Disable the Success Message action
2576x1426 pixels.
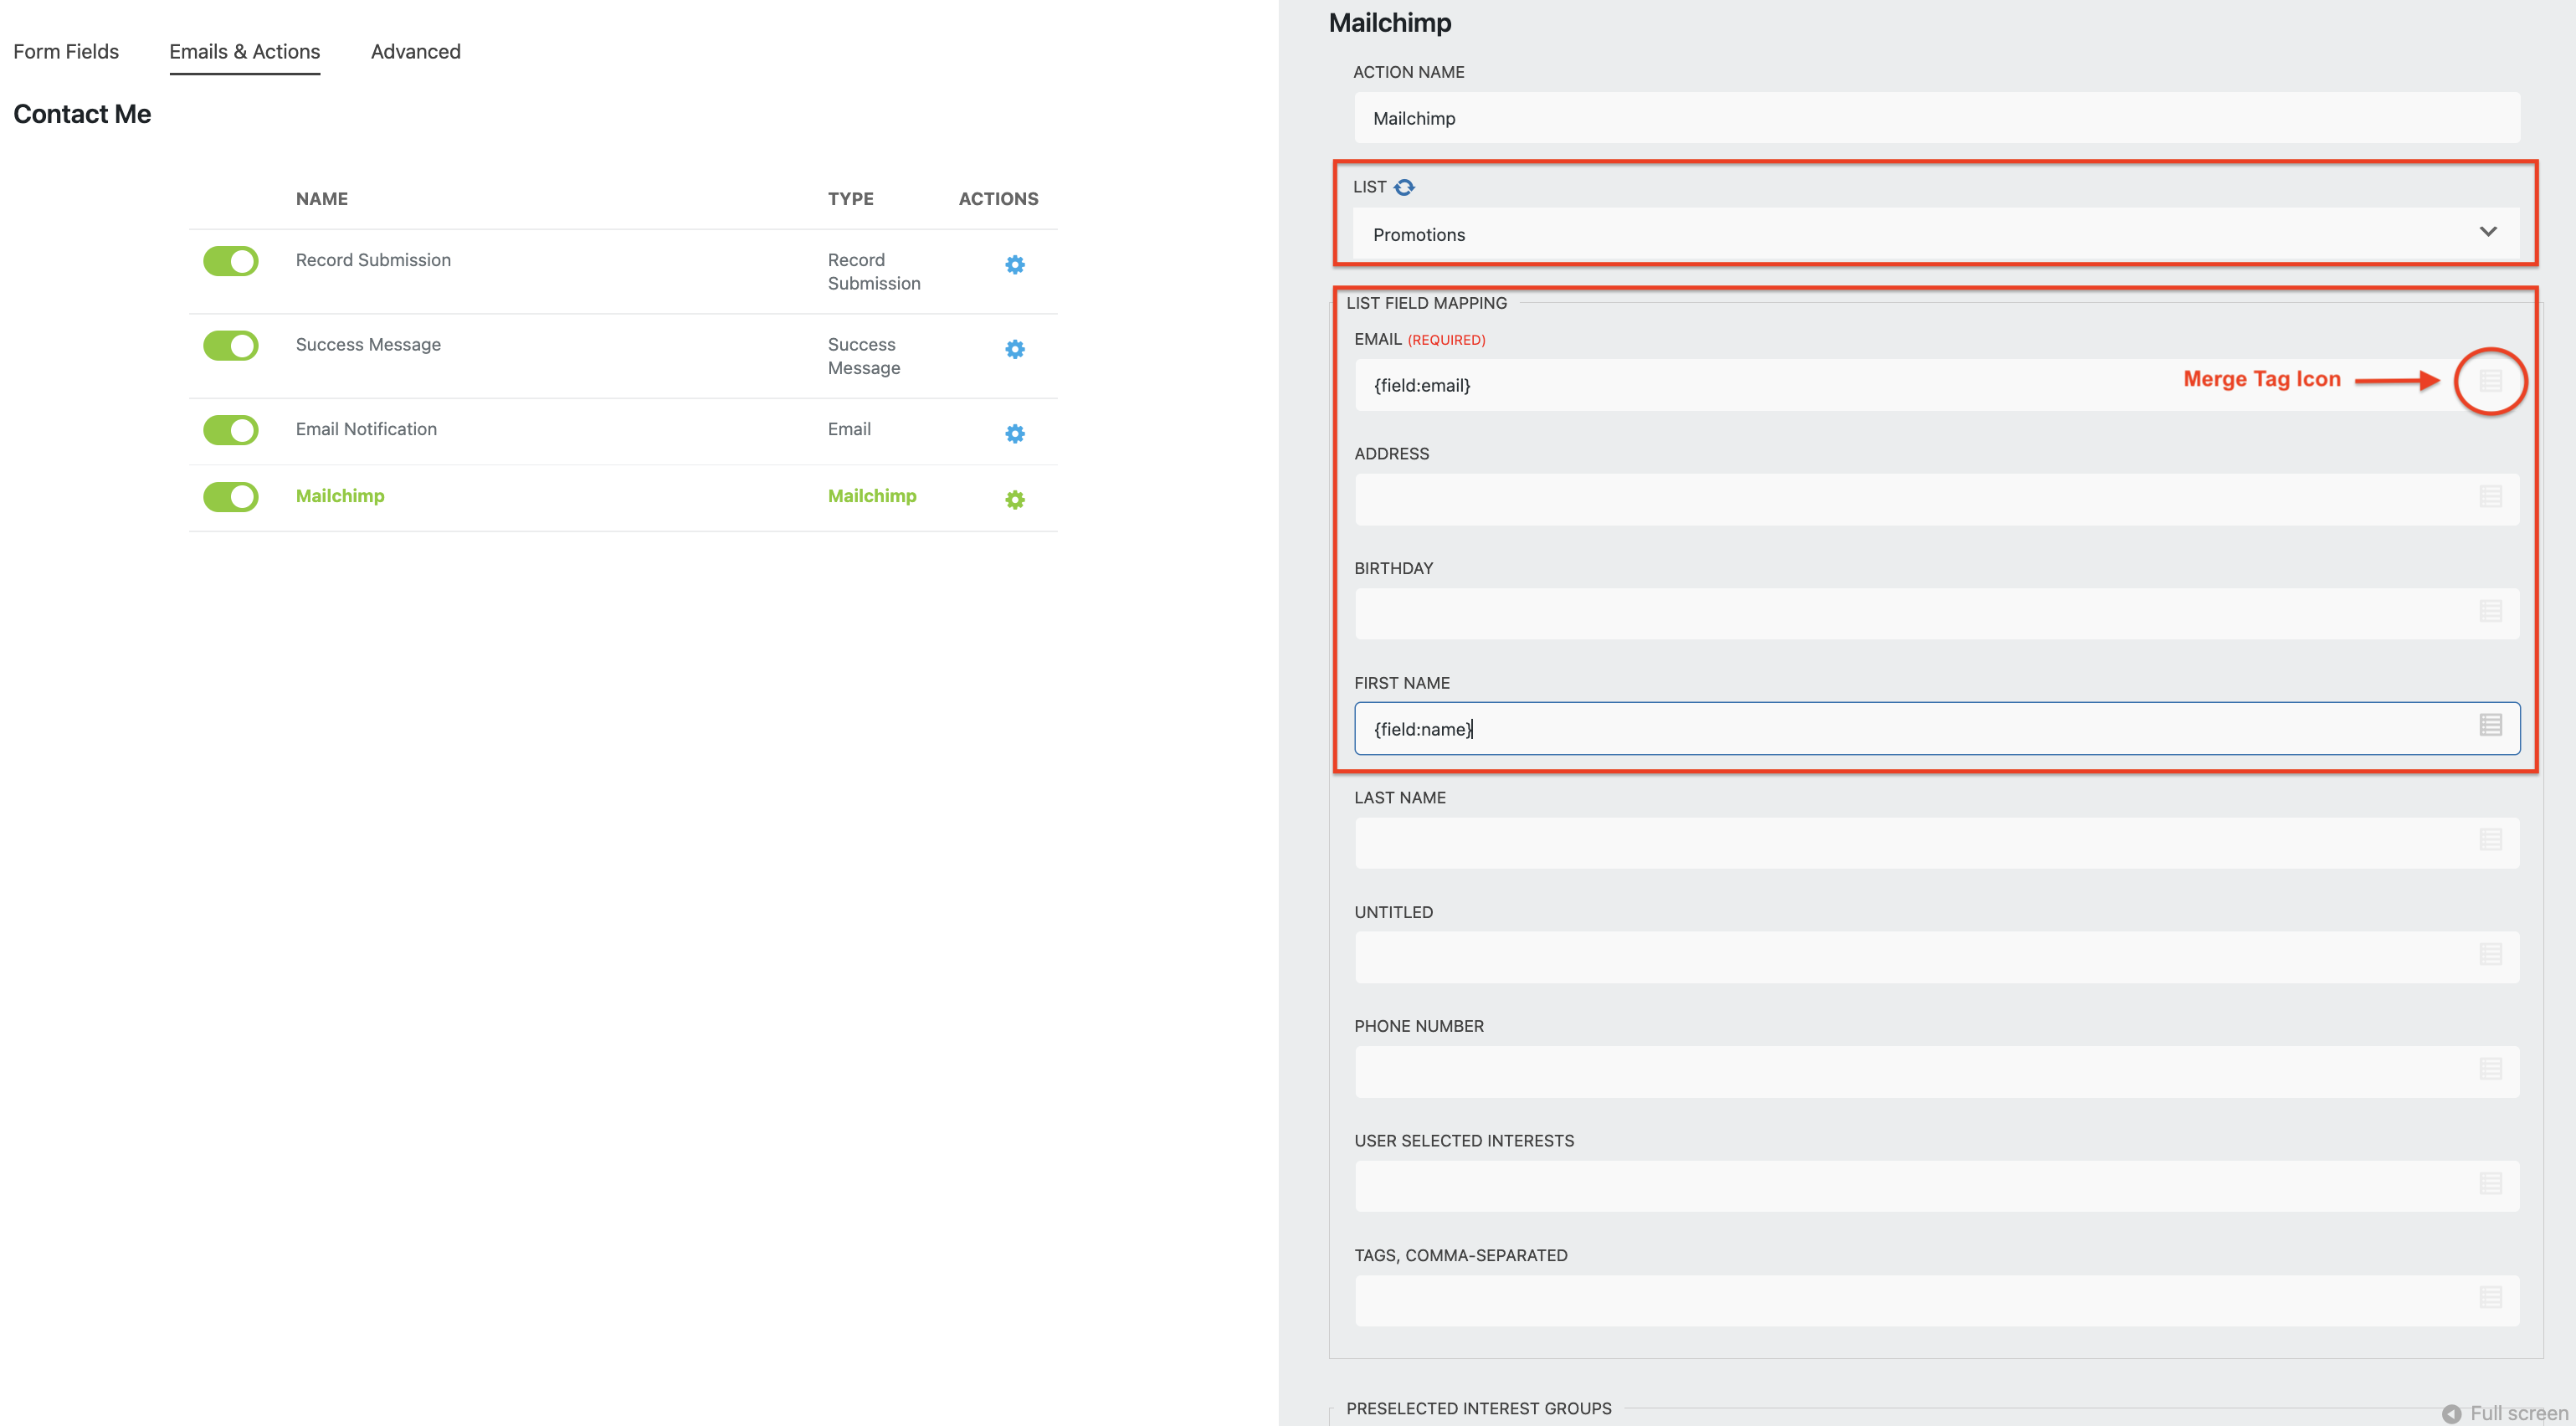[230, 345]
